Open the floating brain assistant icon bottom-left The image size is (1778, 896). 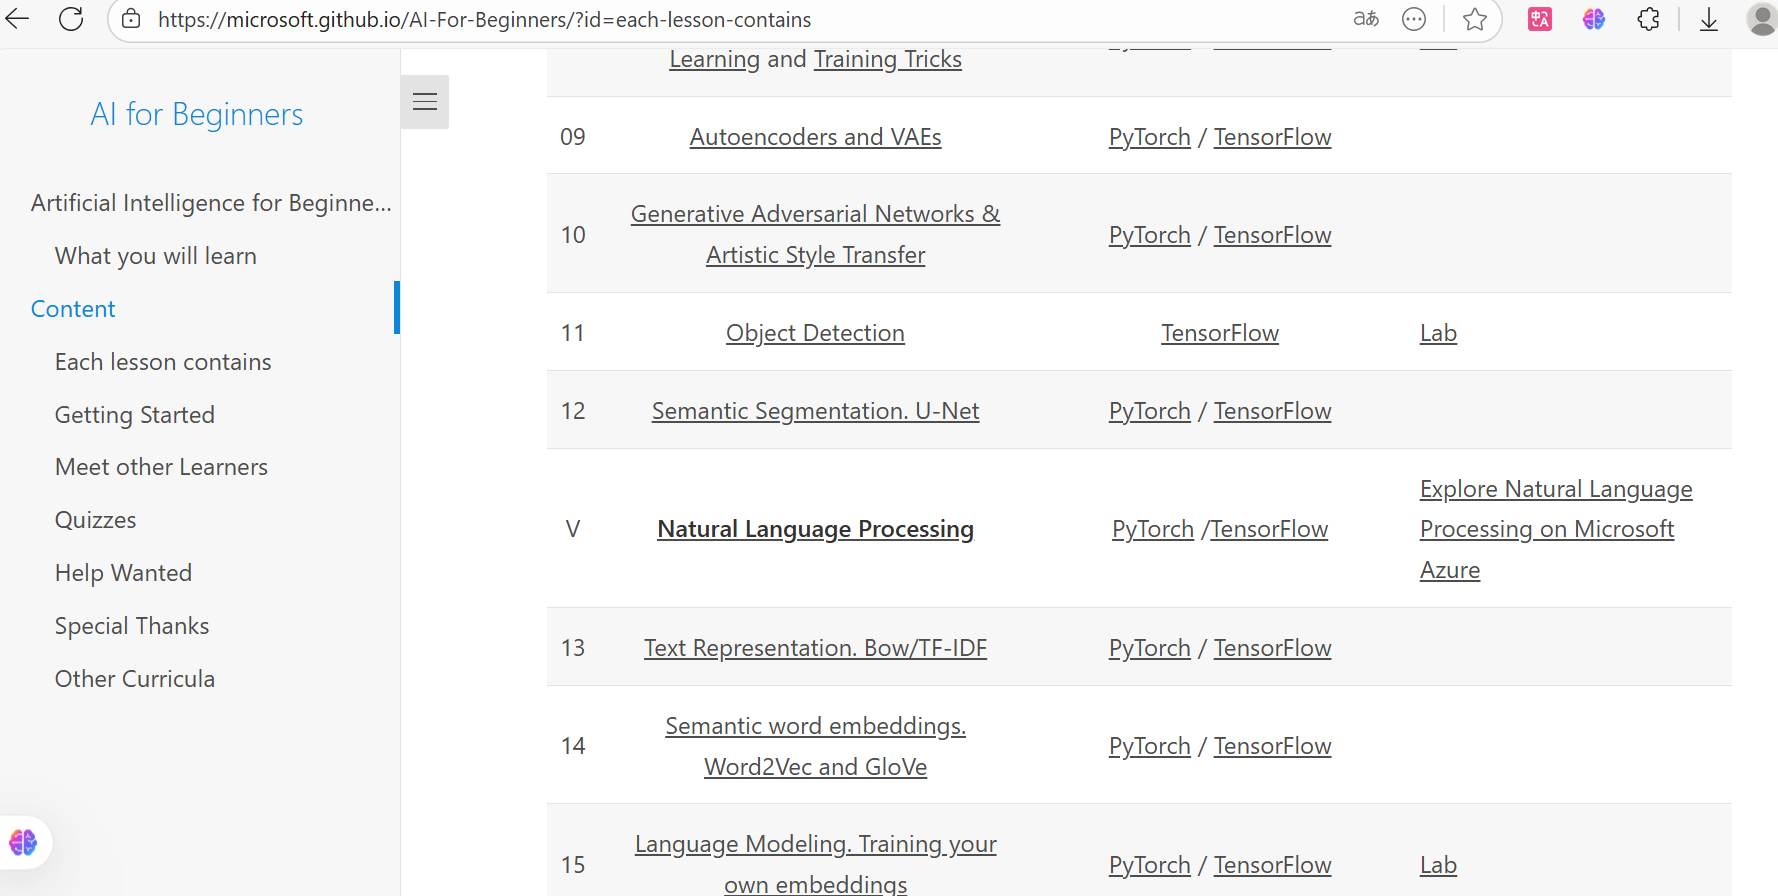click(x=23, y=842)
